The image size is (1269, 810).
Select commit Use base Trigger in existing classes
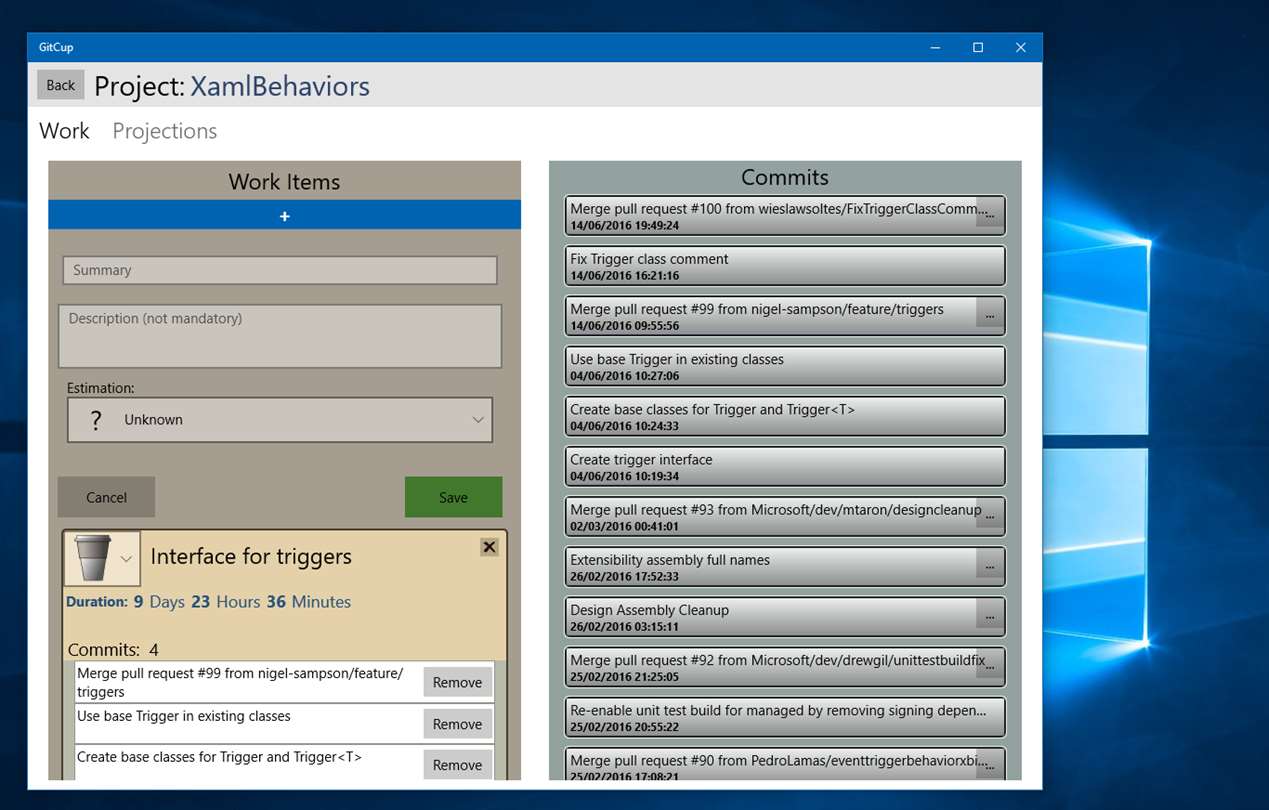point(785,366)
